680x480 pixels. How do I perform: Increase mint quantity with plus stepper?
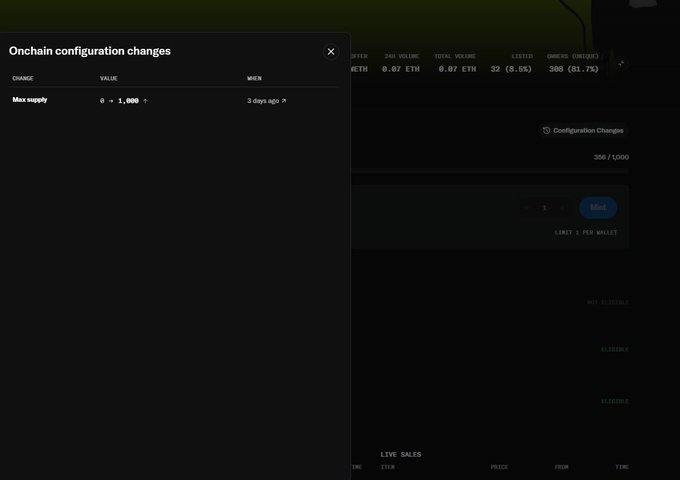(x=562, y=208)
